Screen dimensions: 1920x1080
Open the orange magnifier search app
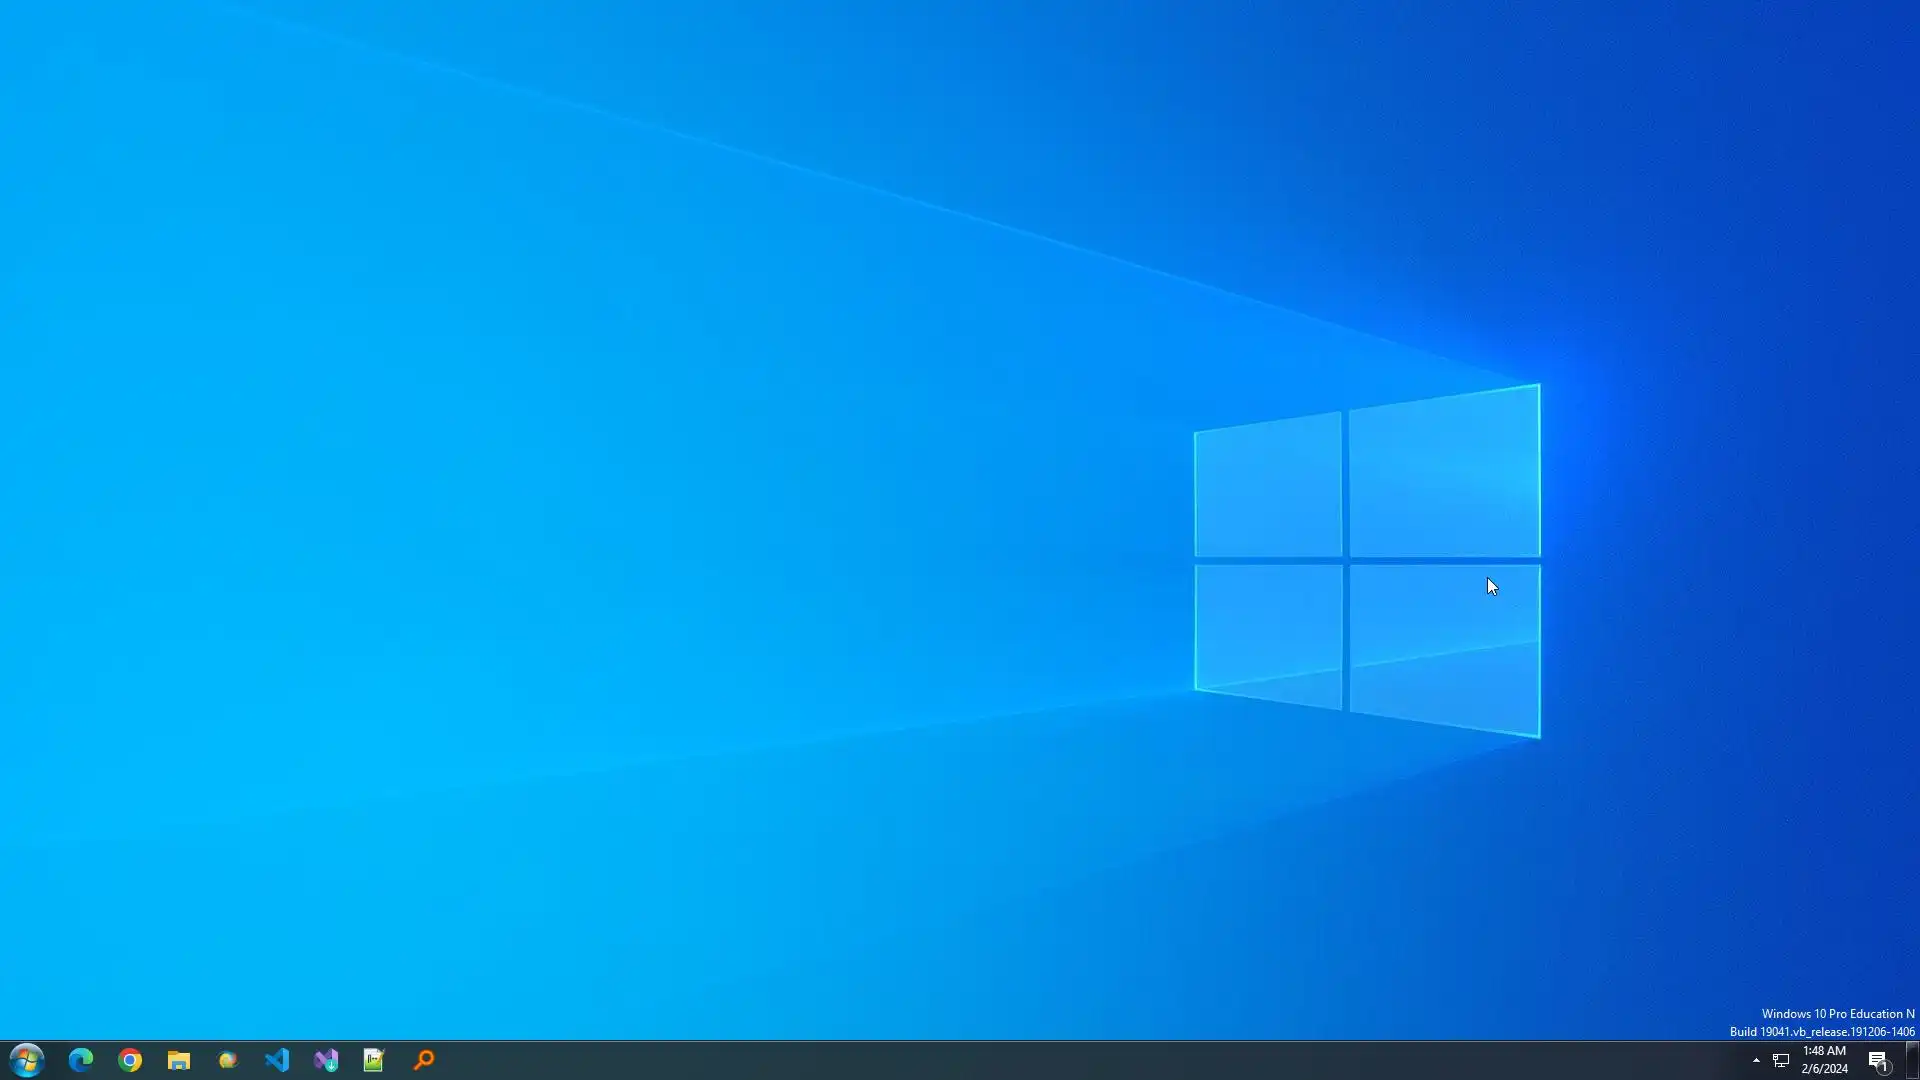(x=424, y=1060)
